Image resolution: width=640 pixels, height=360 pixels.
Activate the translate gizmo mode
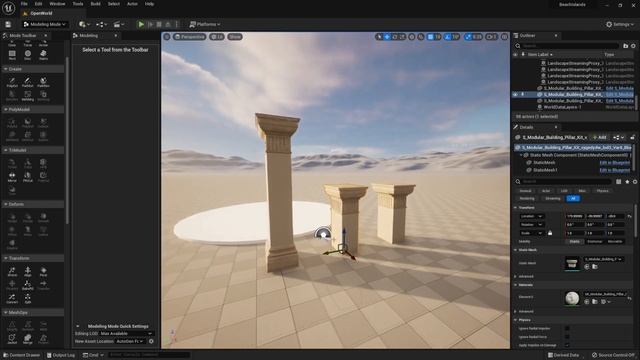tap(387, 37)
